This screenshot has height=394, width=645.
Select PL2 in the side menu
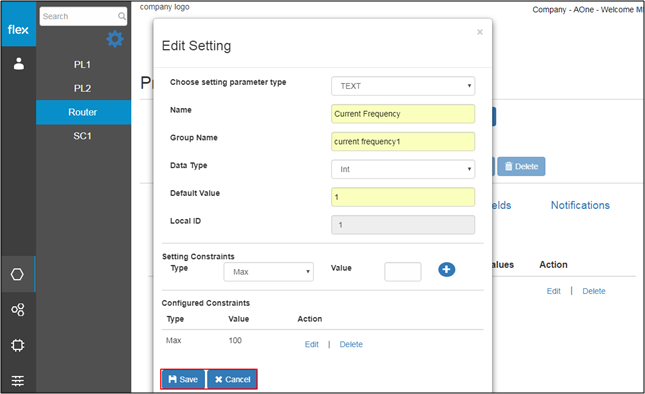pyautogui.click(x=82, y=88)
